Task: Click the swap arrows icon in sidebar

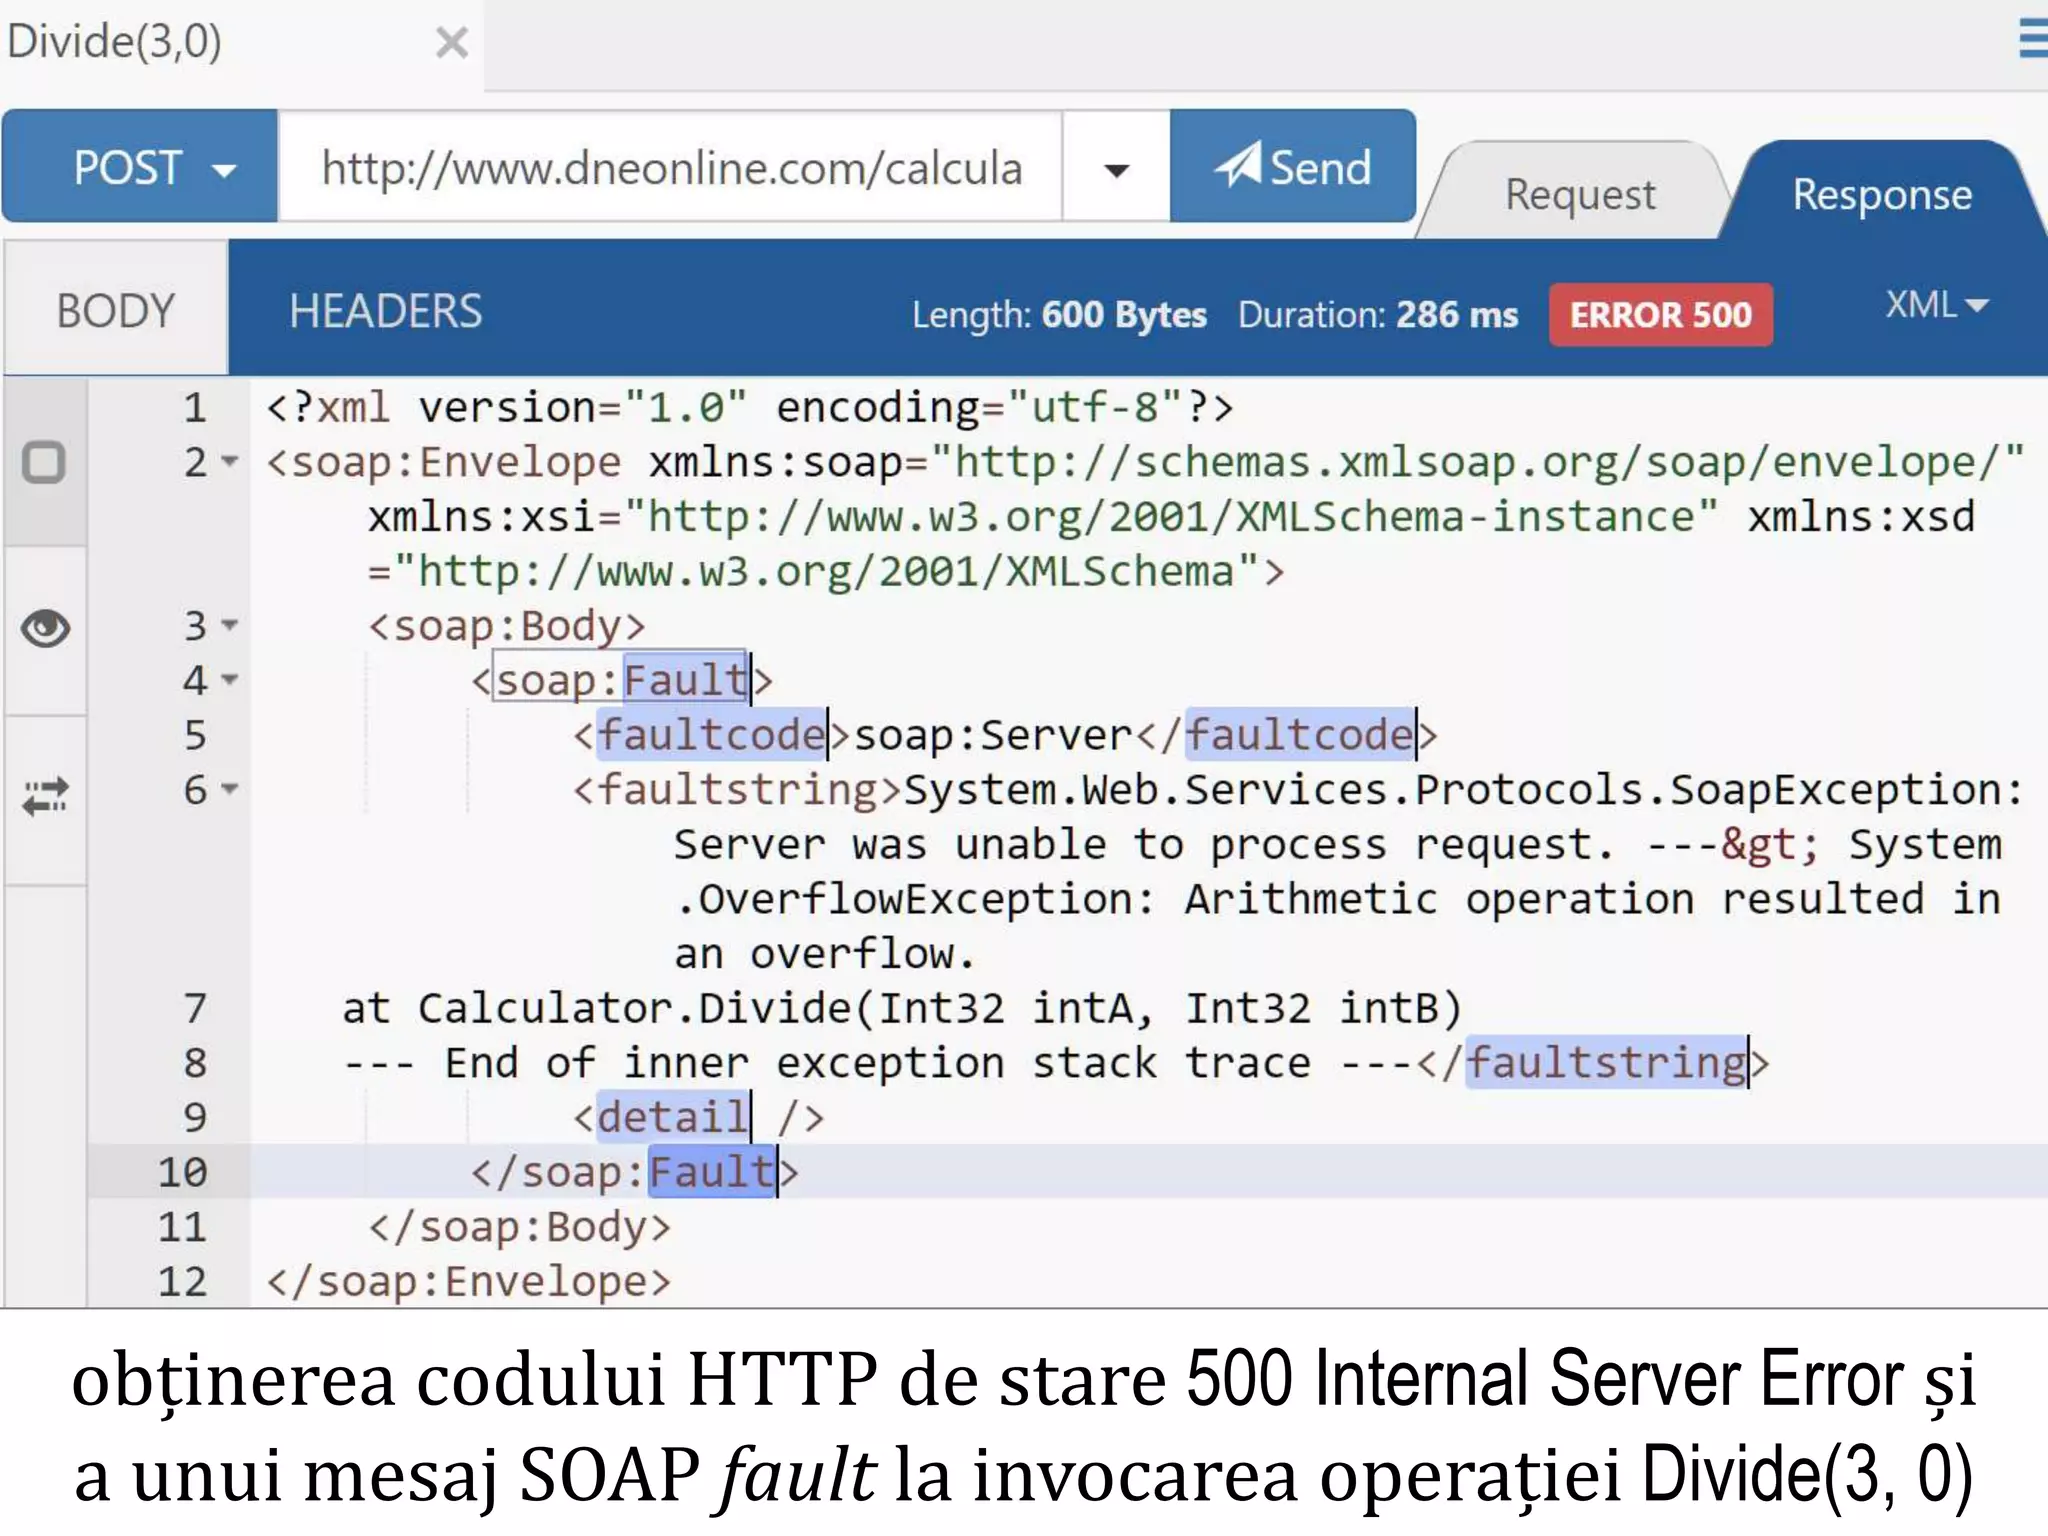Action: click(x=45, y=796)
